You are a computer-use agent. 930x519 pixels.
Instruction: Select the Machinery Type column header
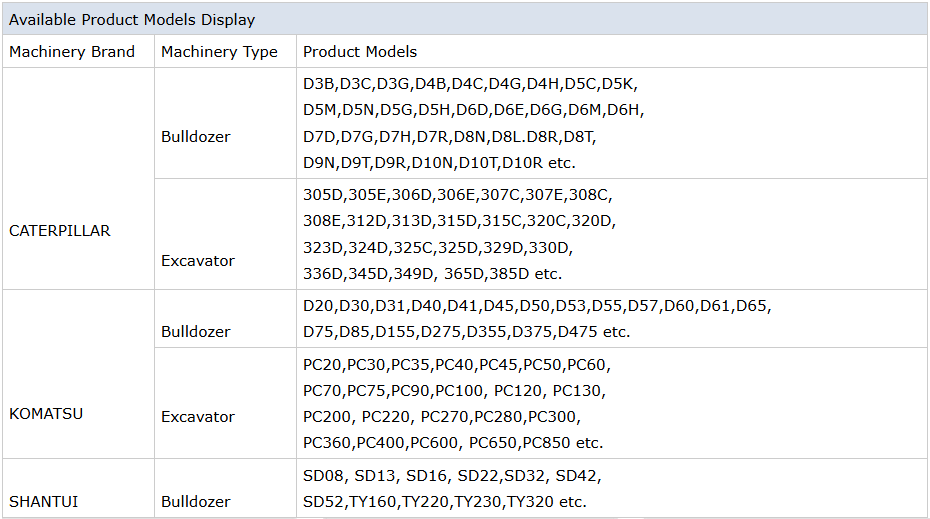(x=219, y=52)
